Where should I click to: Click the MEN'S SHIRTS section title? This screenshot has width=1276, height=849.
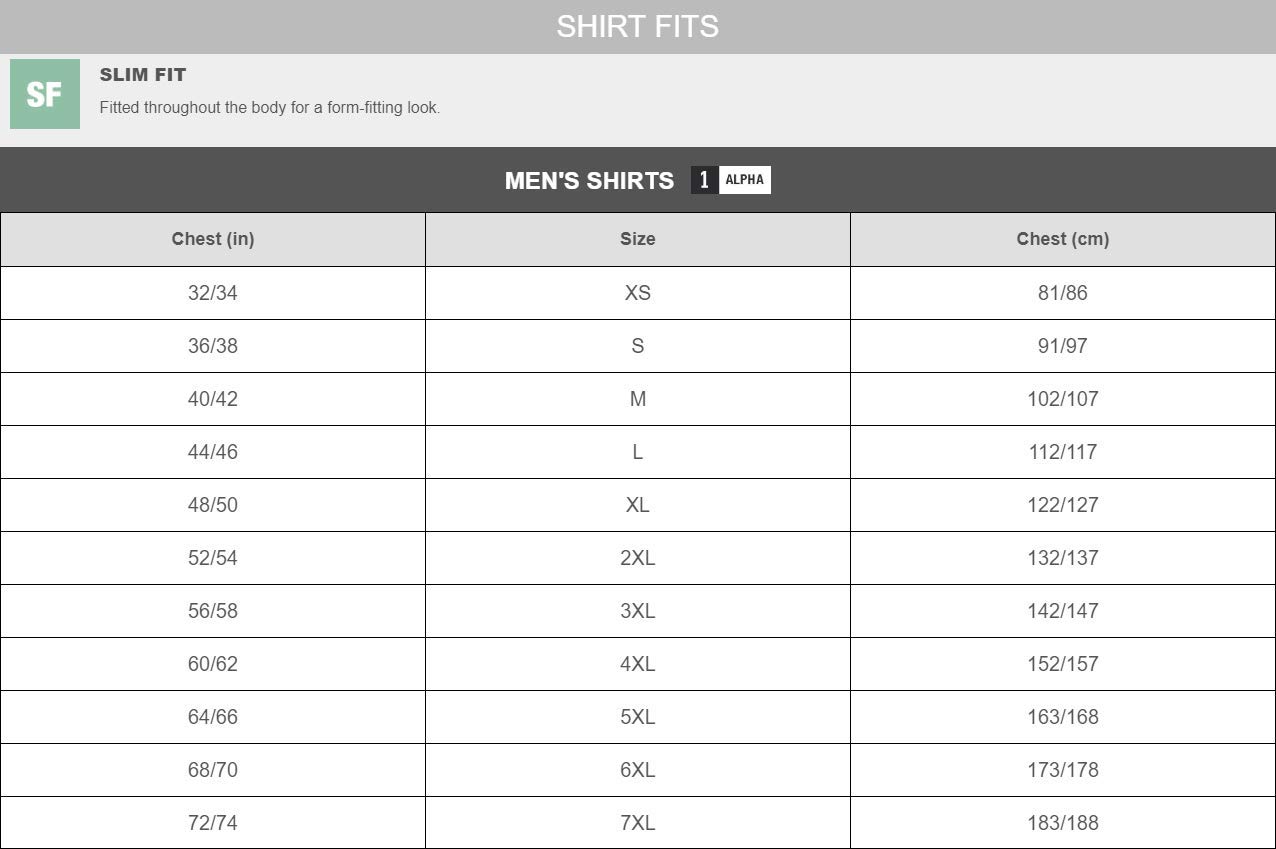pyautogui.click(x=589, y=181)
